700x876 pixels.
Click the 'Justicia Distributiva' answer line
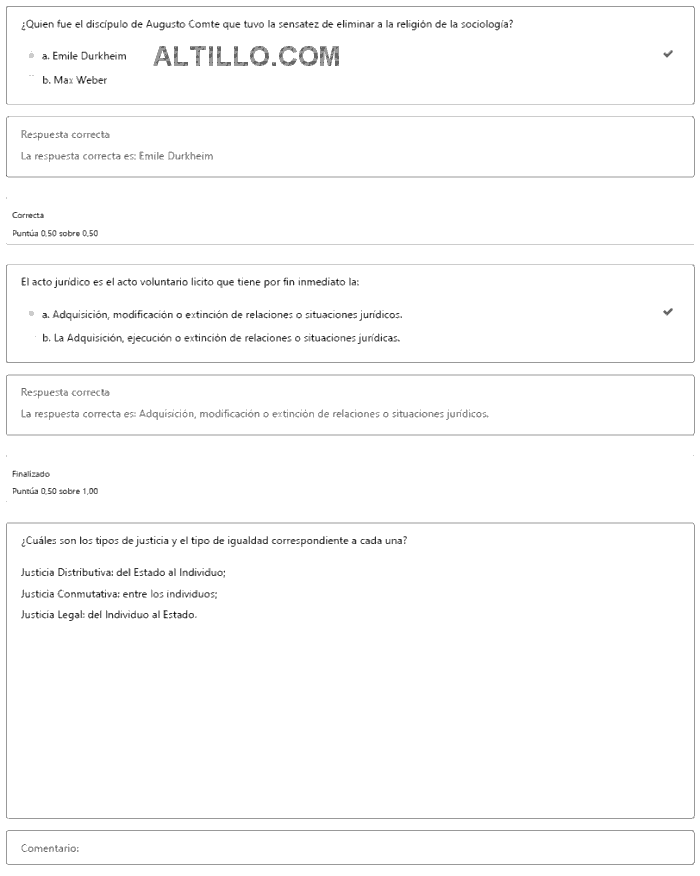point(123,572)
